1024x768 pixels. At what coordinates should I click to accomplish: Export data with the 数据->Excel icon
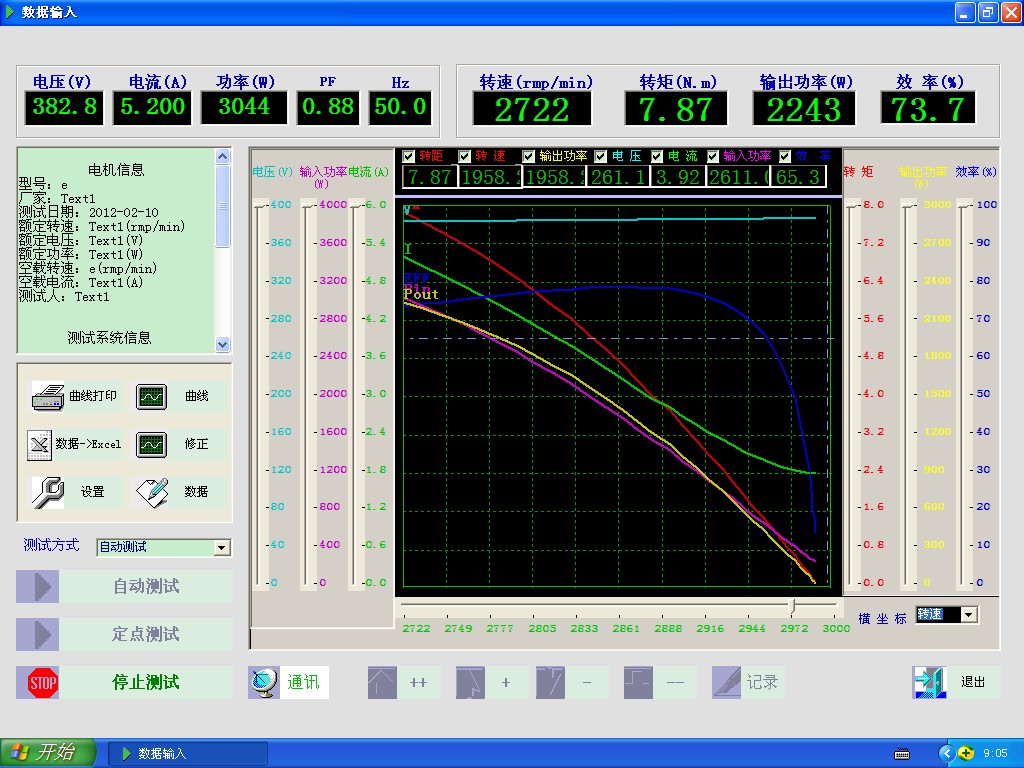click(x=39, y=444)
